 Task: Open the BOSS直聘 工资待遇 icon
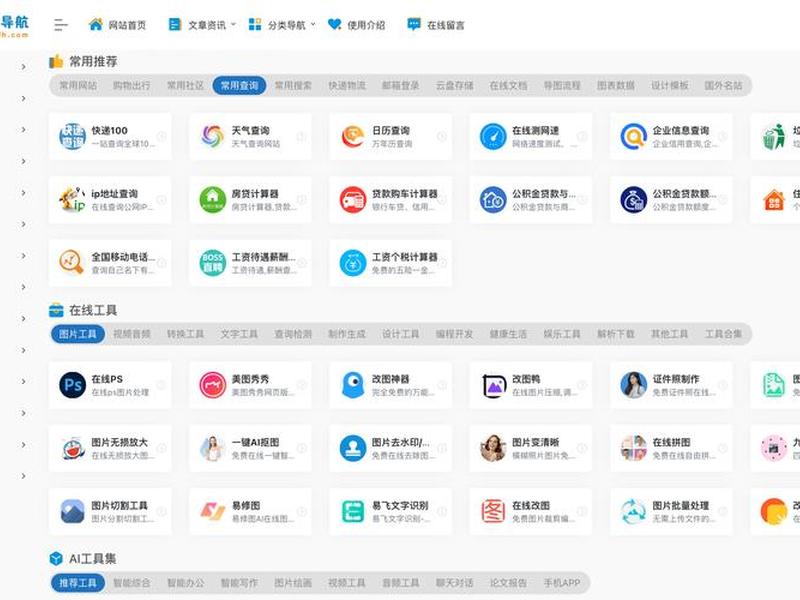(212, 263)
